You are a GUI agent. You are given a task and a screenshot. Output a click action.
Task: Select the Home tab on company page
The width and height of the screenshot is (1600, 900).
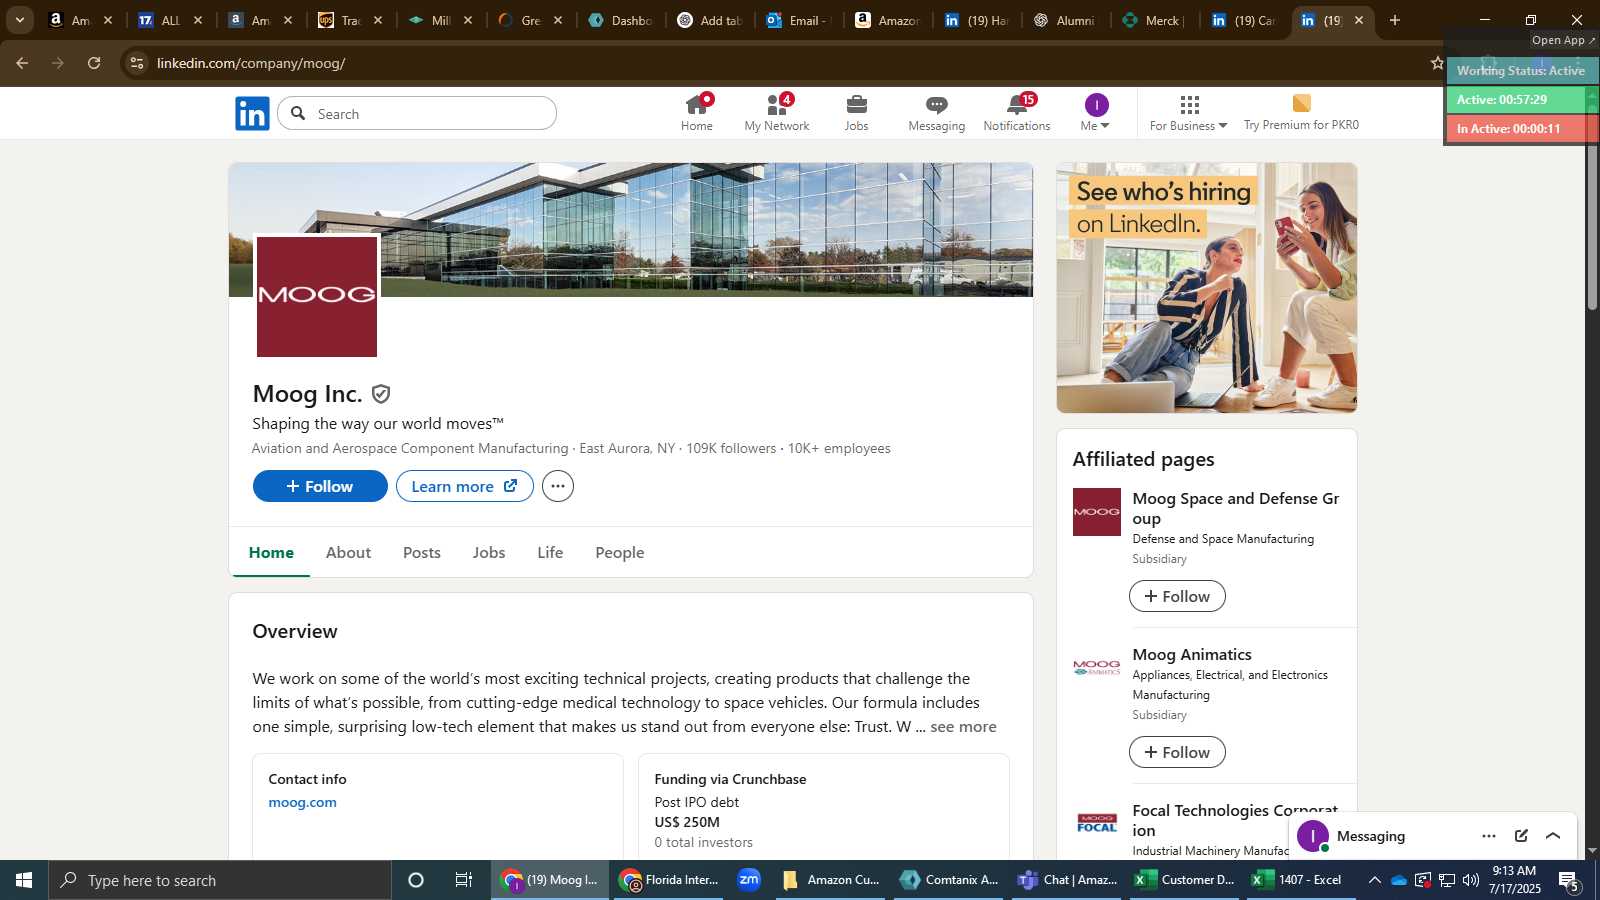point(271,552)
